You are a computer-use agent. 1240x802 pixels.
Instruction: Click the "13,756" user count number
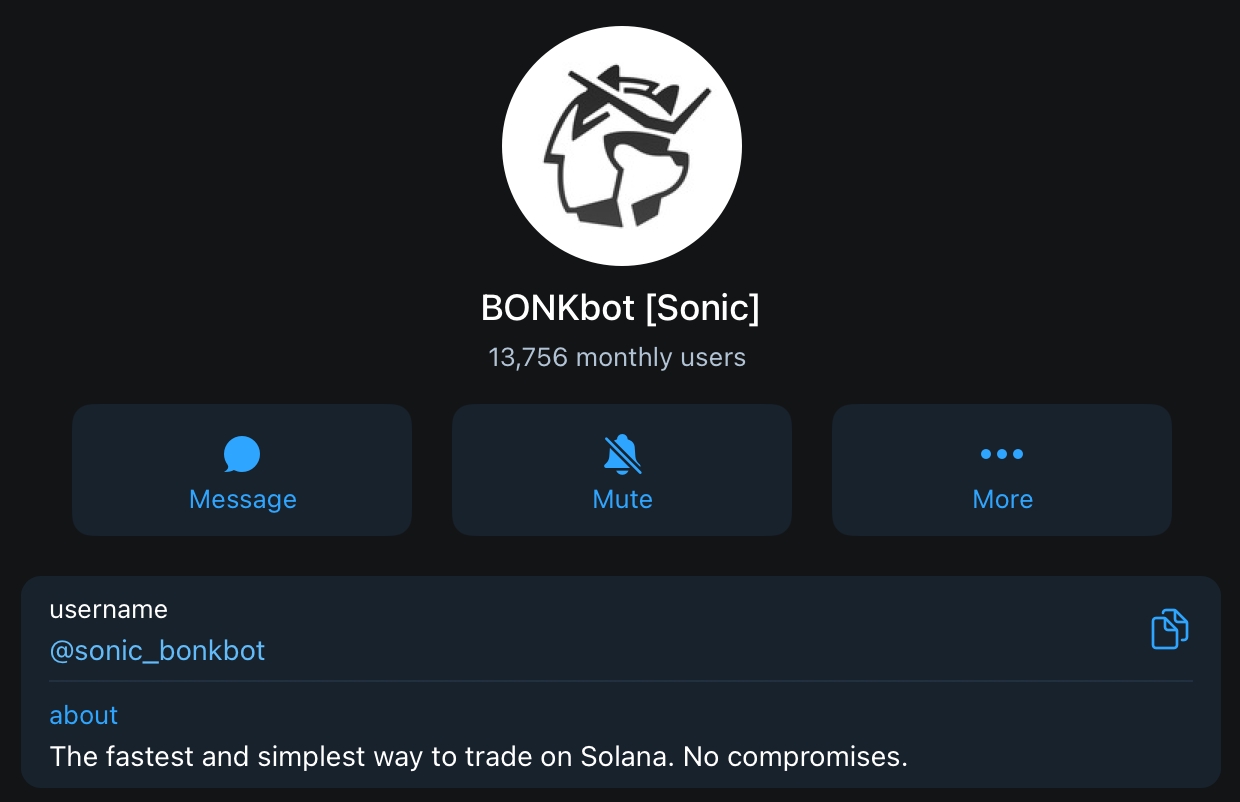[x=528, y=357]
